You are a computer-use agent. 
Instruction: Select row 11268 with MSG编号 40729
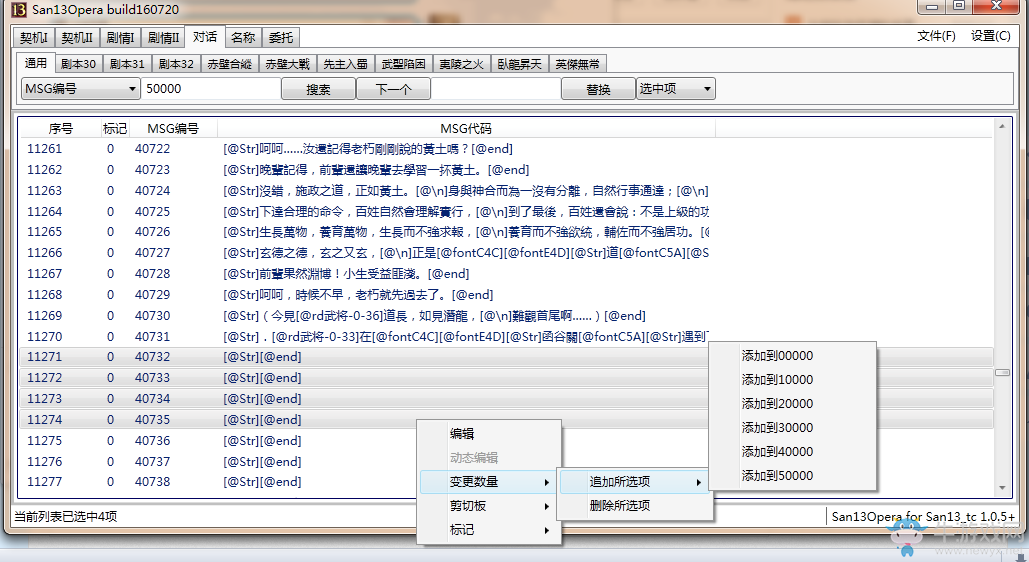click(x=506, y=295)
